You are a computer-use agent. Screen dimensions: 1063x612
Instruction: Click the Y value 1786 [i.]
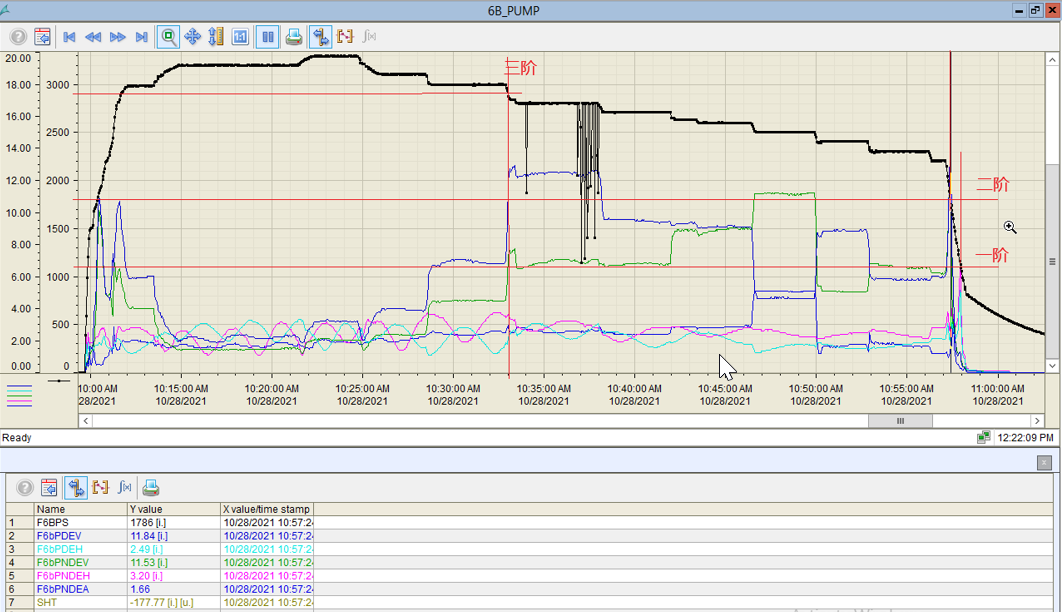click(x=148, y=523)
